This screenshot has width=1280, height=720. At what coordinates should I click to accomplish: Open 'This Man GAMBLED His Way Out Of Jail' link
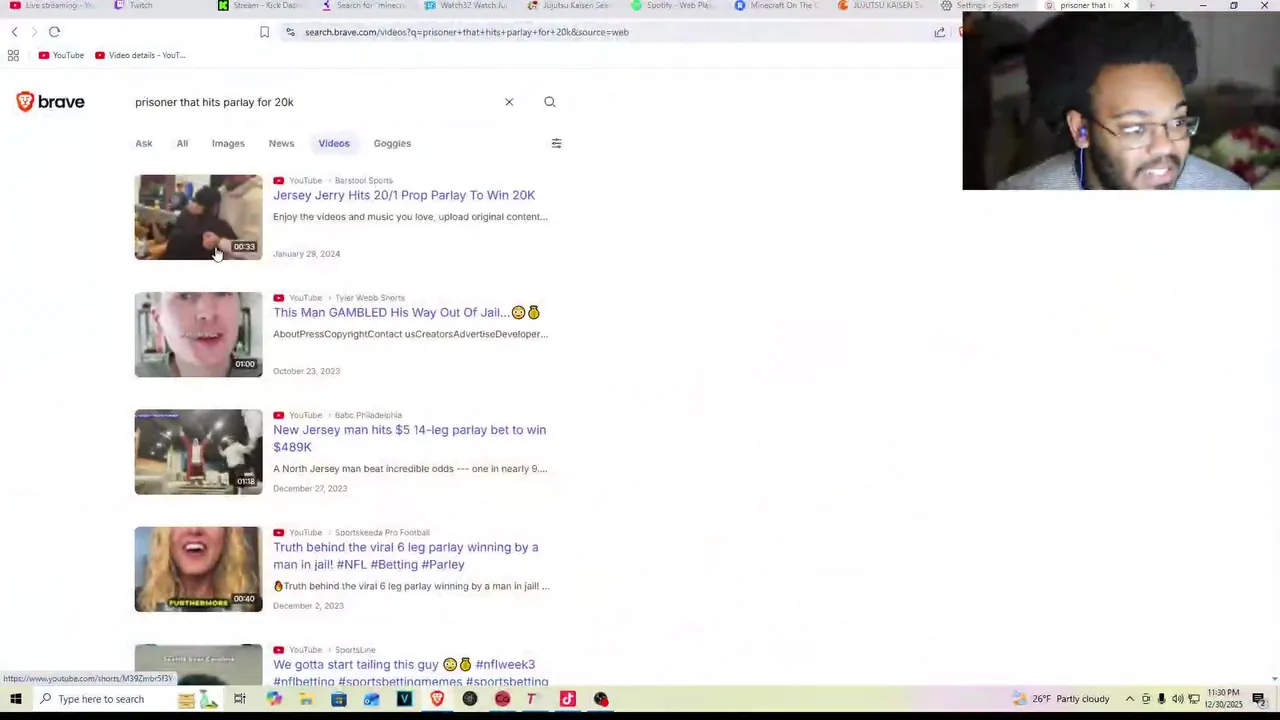click(x=406, y=312)
